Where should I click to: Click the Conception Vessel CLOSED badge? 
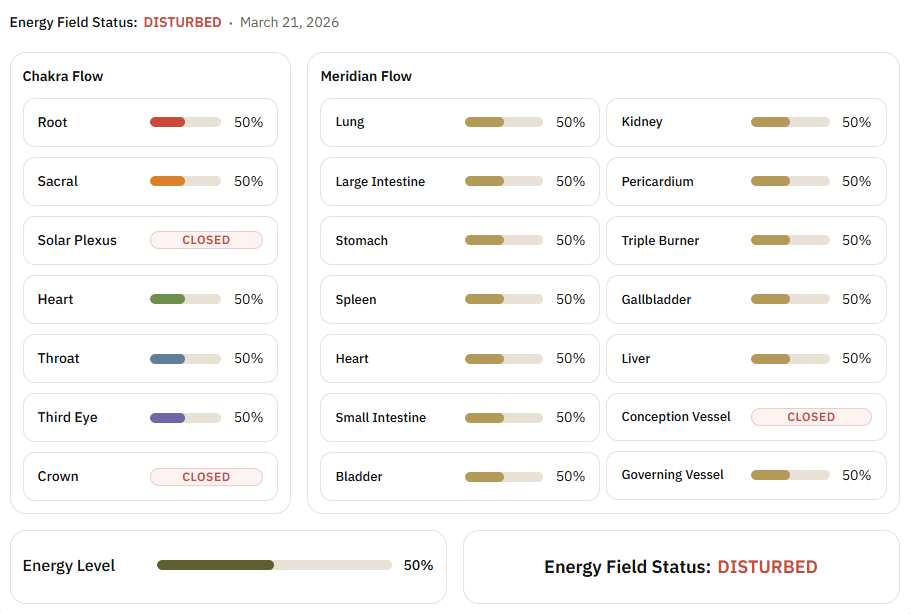(x=810, y=417)
